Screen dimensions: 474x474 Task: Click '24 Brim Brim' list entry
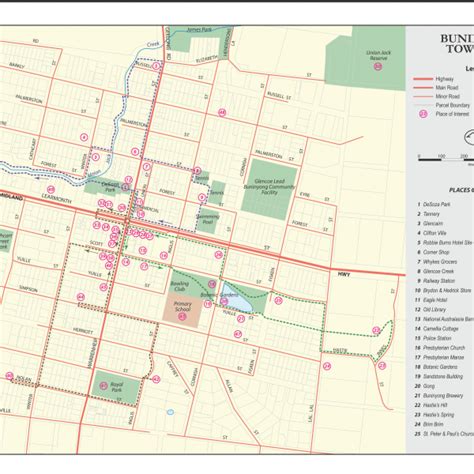[x=429, y=424]
